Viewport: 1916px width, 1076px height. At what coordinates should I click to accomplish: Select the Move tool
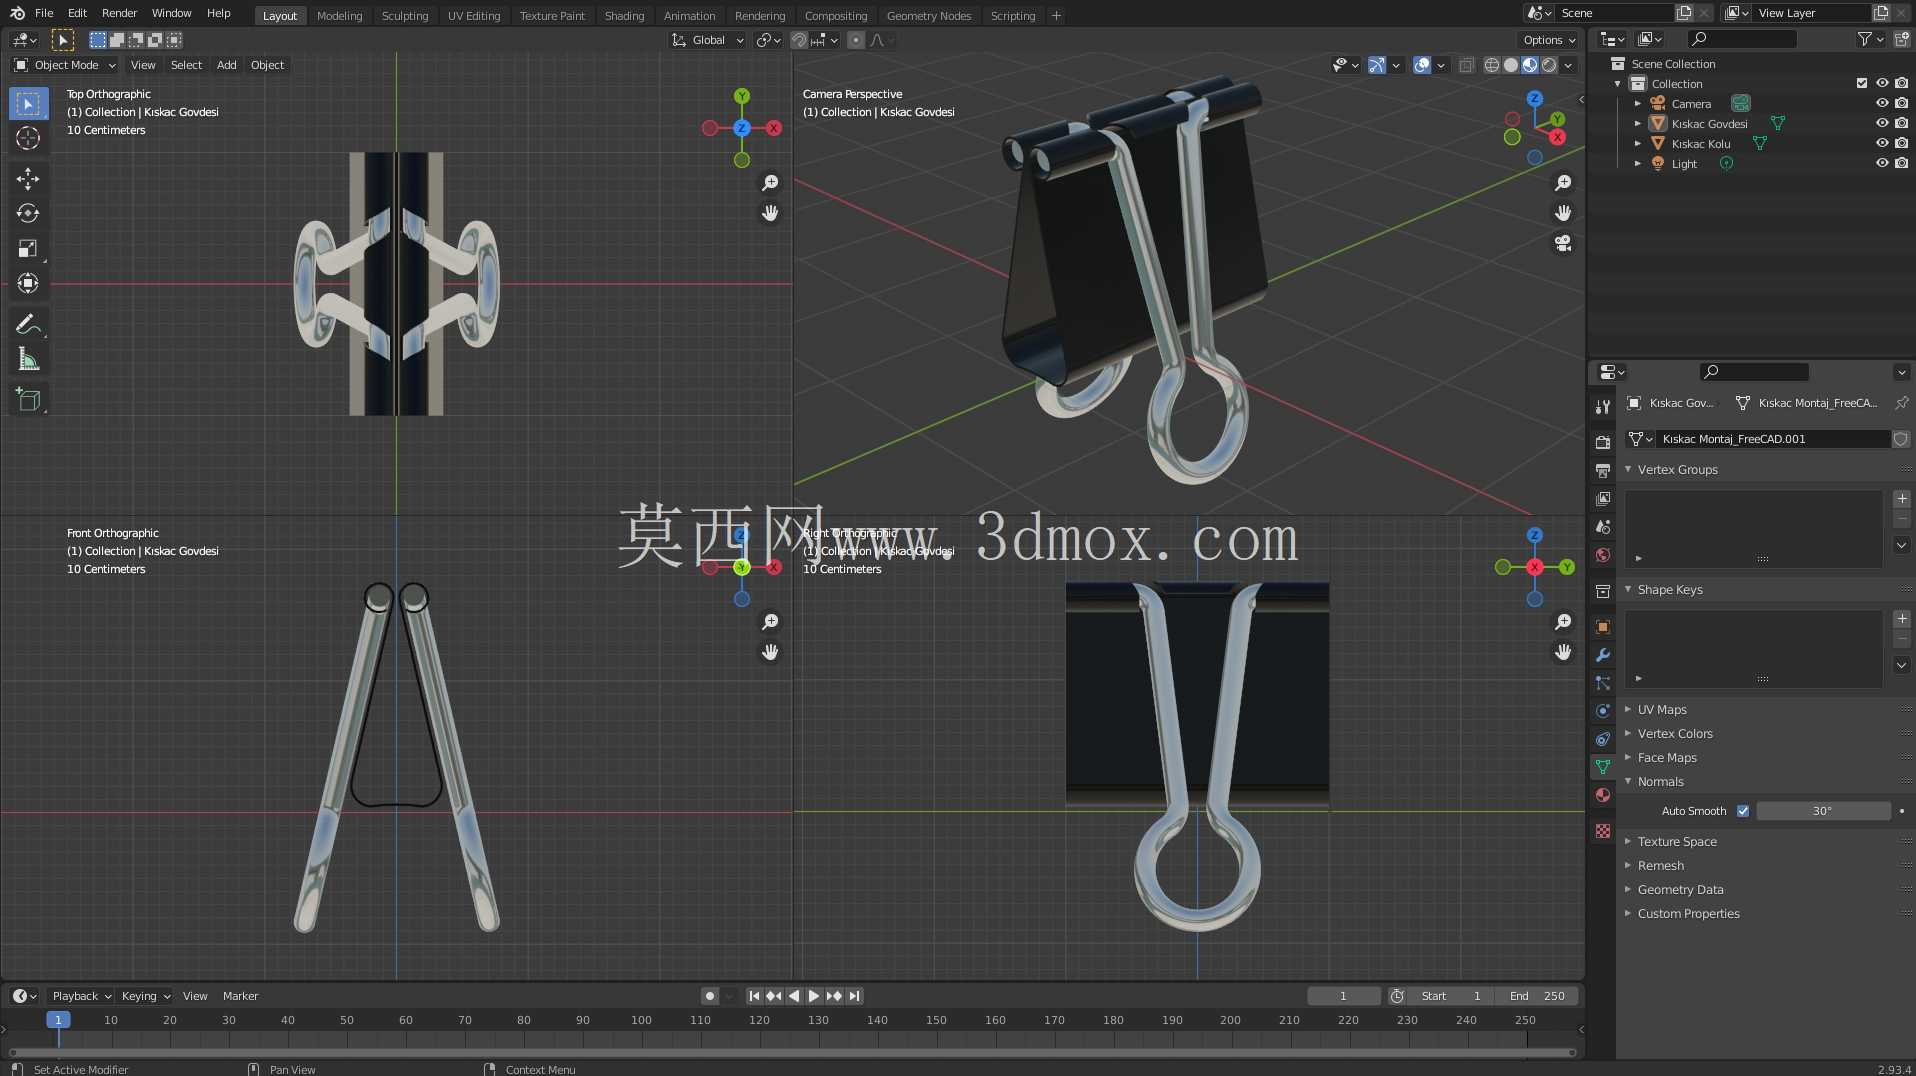28,179
